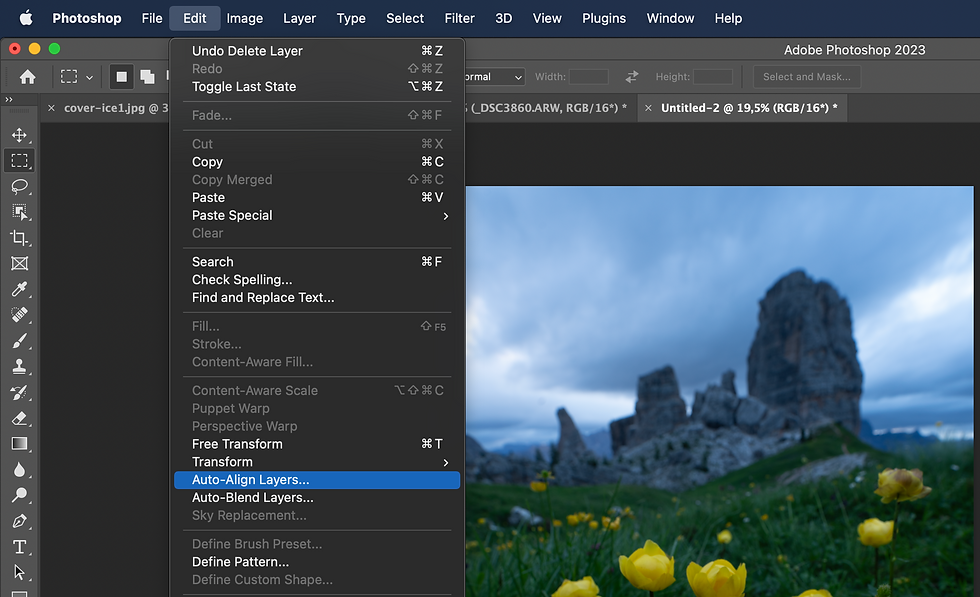Viewport: 980px width, 597px height.
Task: Choose Toggle Last State
Action: 317,87
